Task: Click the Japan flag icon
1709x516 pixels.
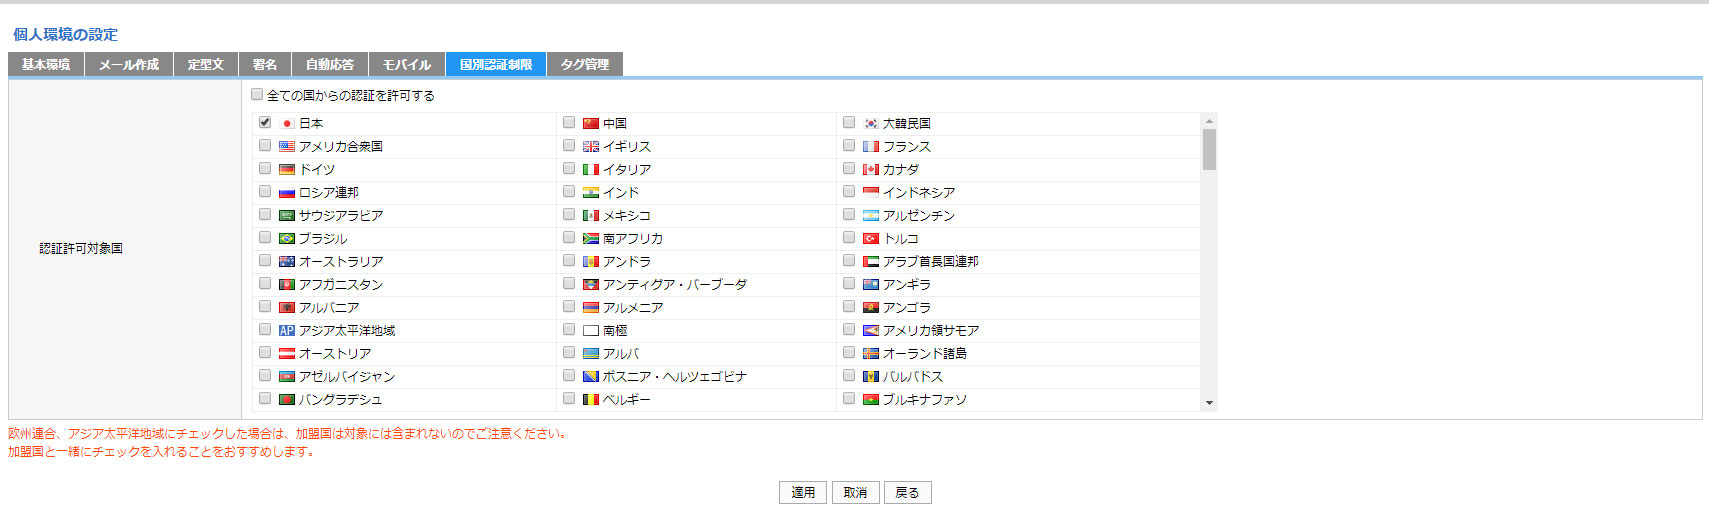Action: (x=287, y=123)
